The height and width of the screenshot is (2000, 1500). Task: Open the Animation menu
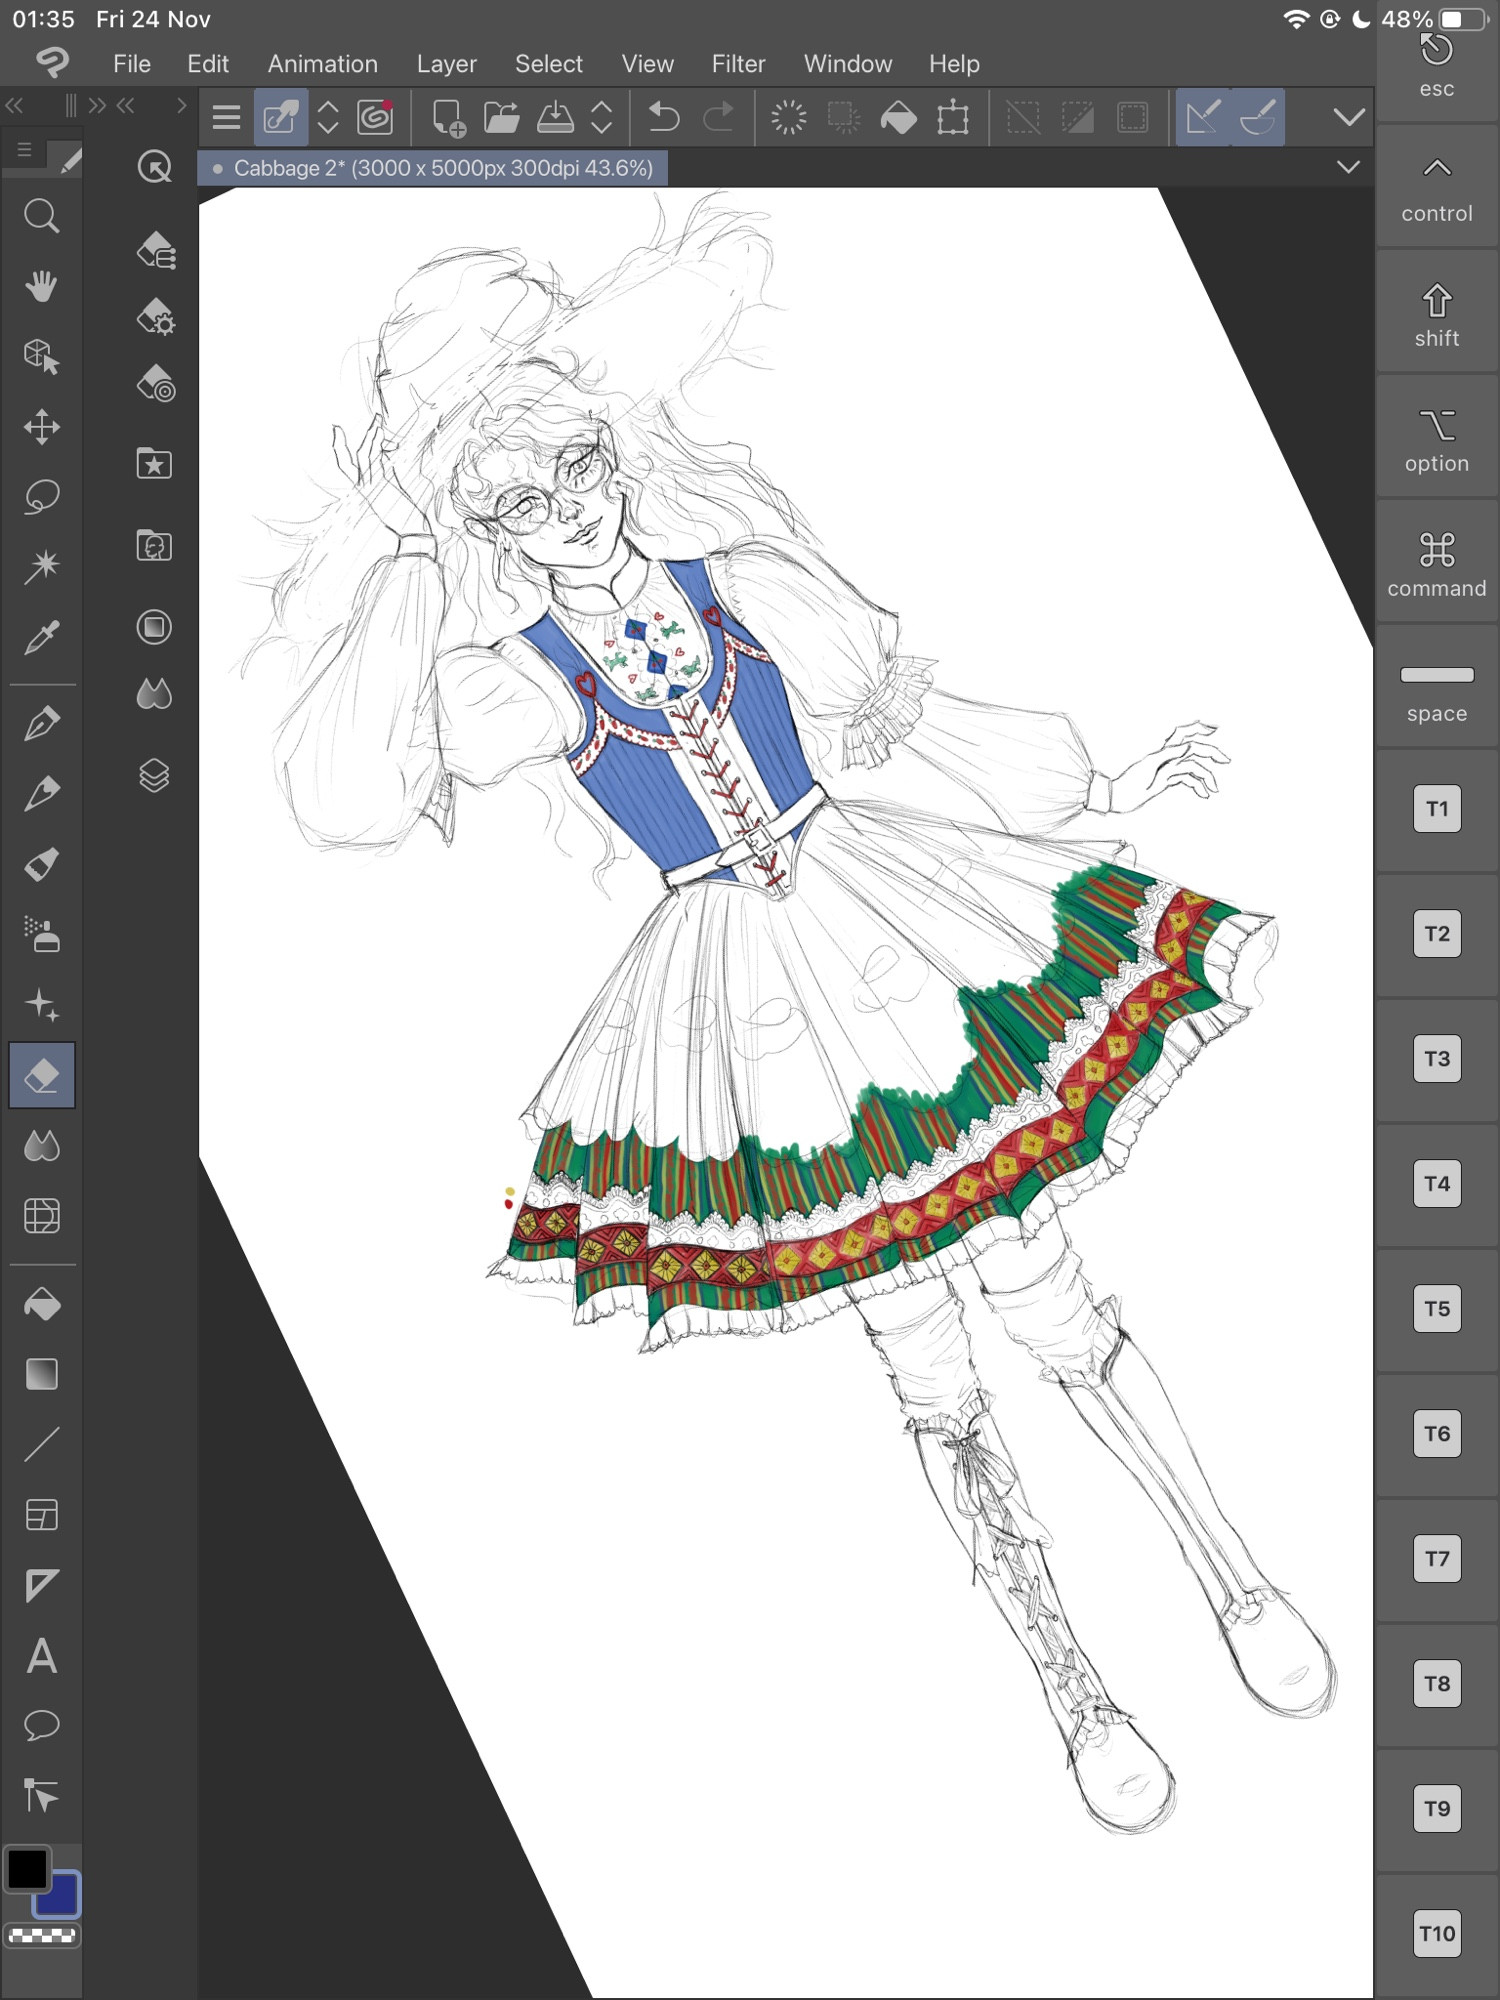pos(322,64)
